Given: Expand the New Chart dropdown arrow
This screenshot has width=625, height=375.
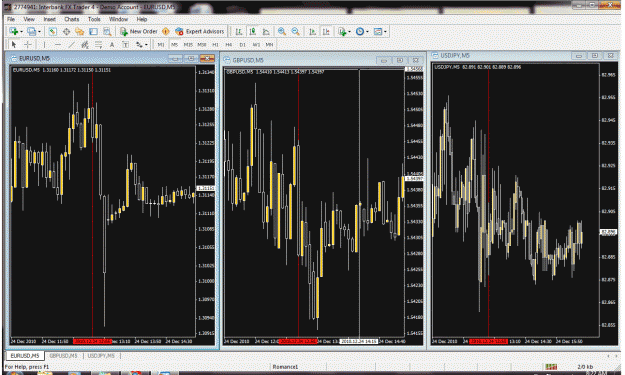Looking at the screenshot, I should click(22, 31).
